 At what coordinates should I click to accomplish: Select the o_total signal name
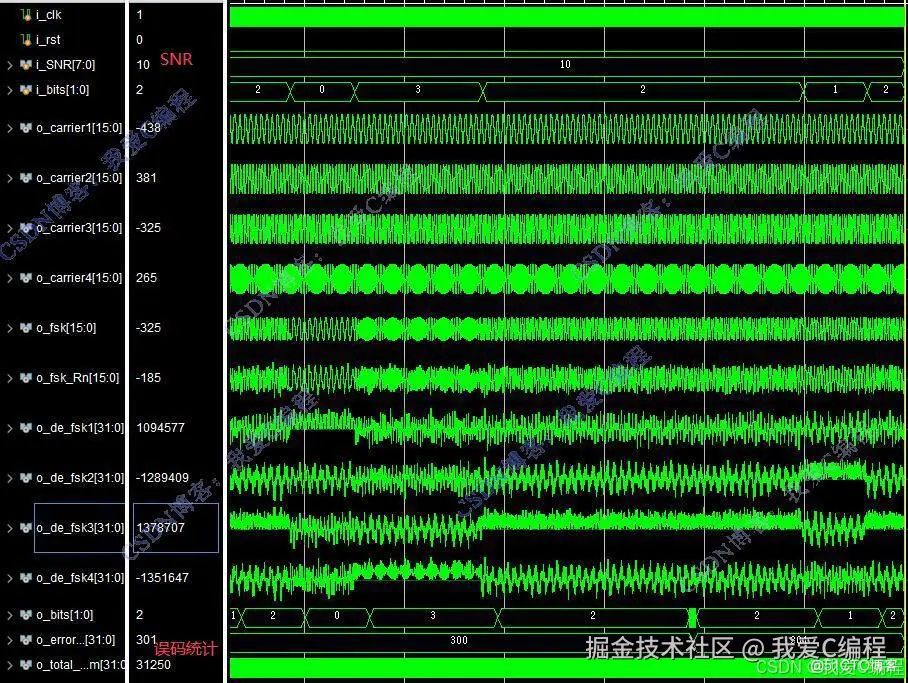80,665
